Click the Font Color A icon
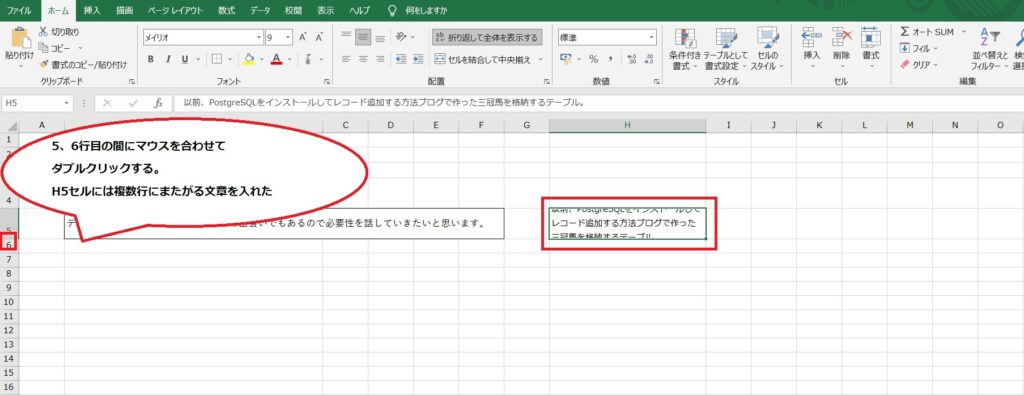This screenshot has height=395, width=1024. 276,59
